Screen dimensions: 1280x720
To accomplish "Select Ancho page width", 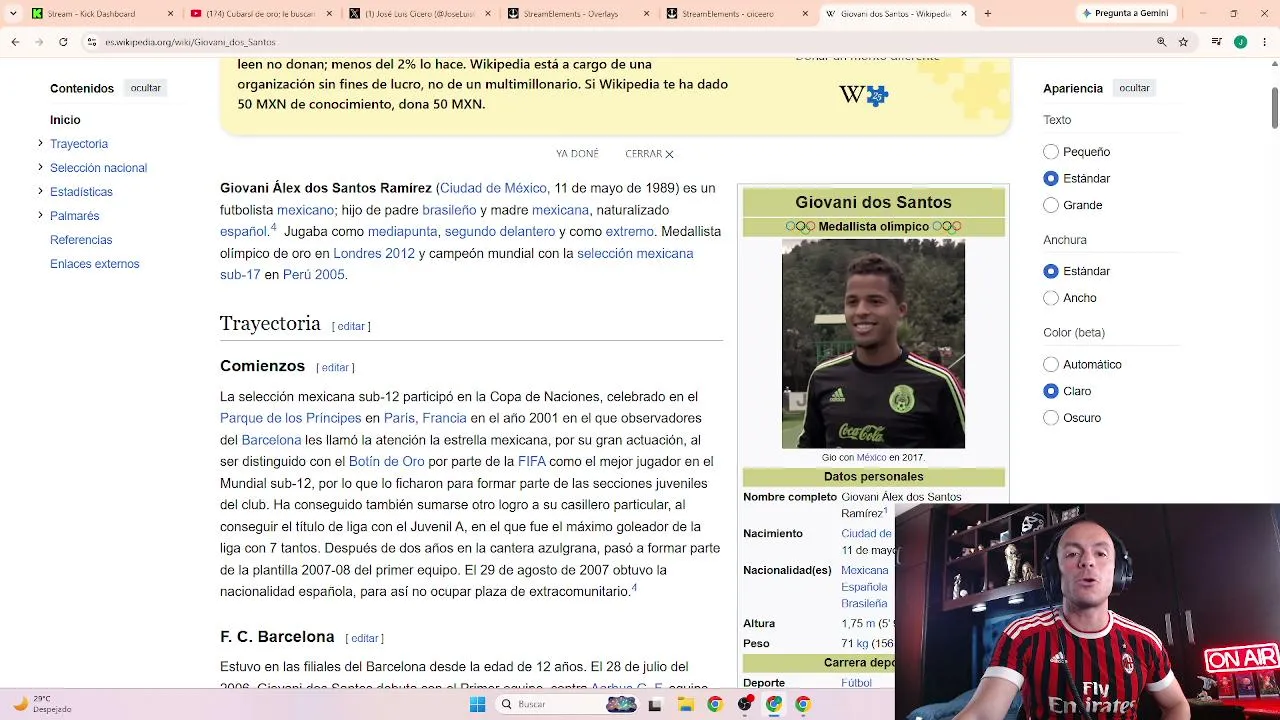I will point(1051,298).
